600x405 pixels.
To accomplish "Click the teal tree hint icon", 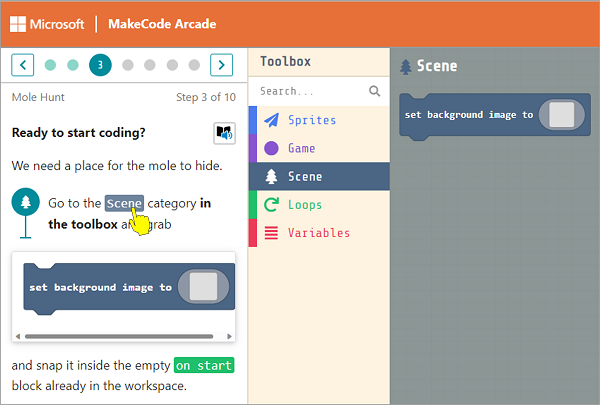I will tap(26, 202).
